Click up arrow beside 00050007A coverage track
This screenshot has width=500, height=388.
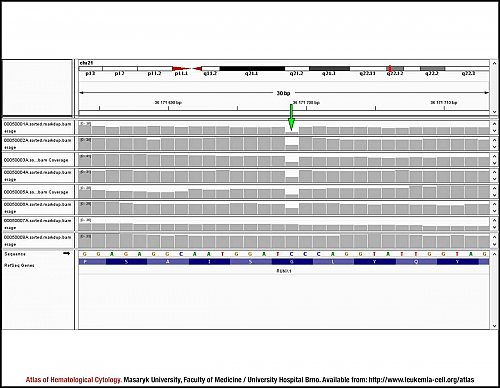tap(494, 220)
